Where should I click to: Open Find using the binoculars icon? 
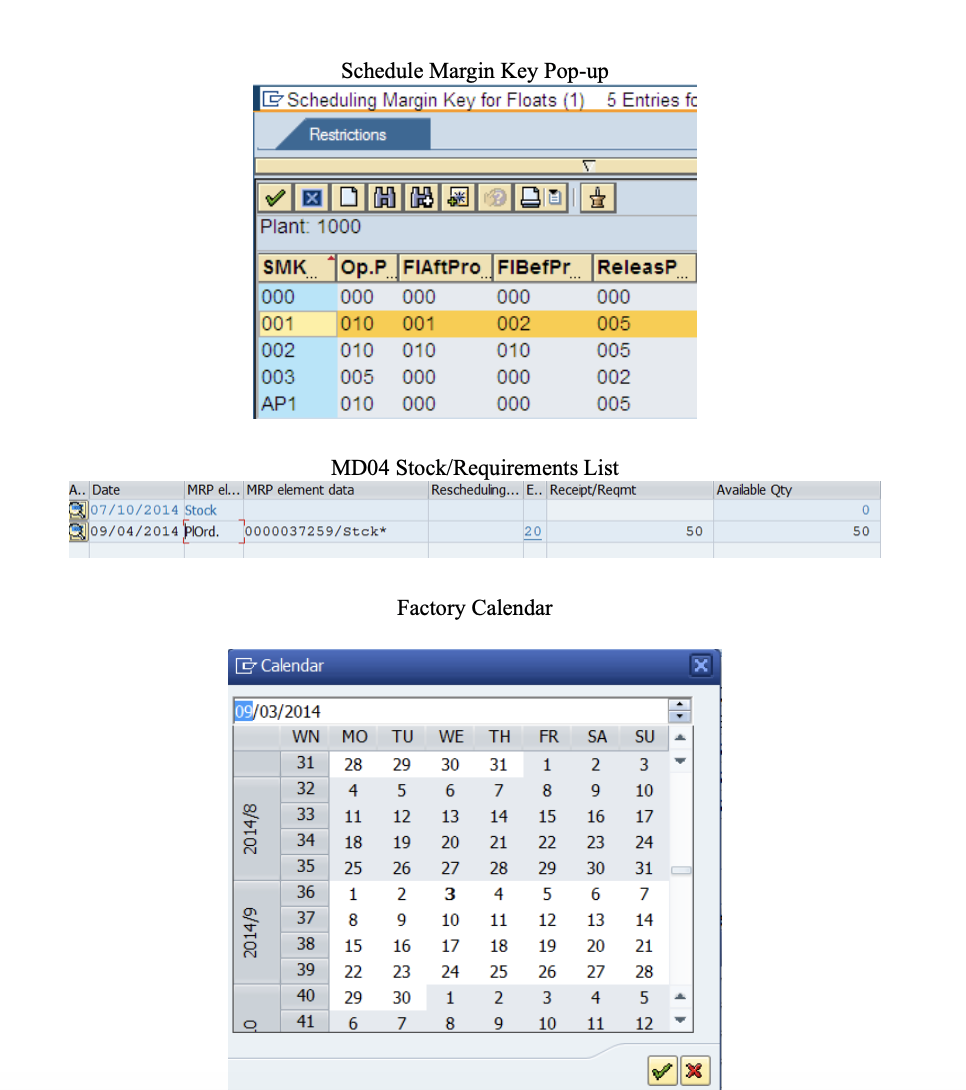[384, 197]
